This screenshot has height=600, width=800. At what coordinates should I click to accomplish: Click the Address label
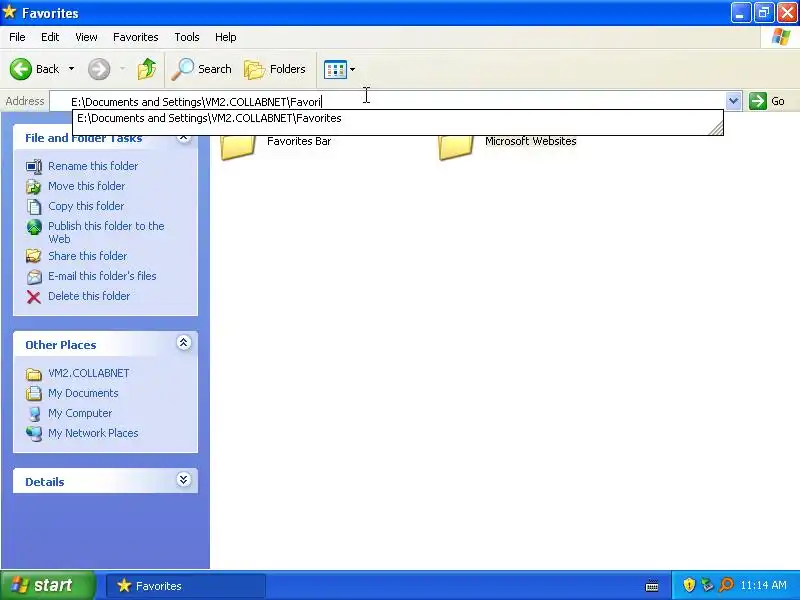click(x=25, y=101)
